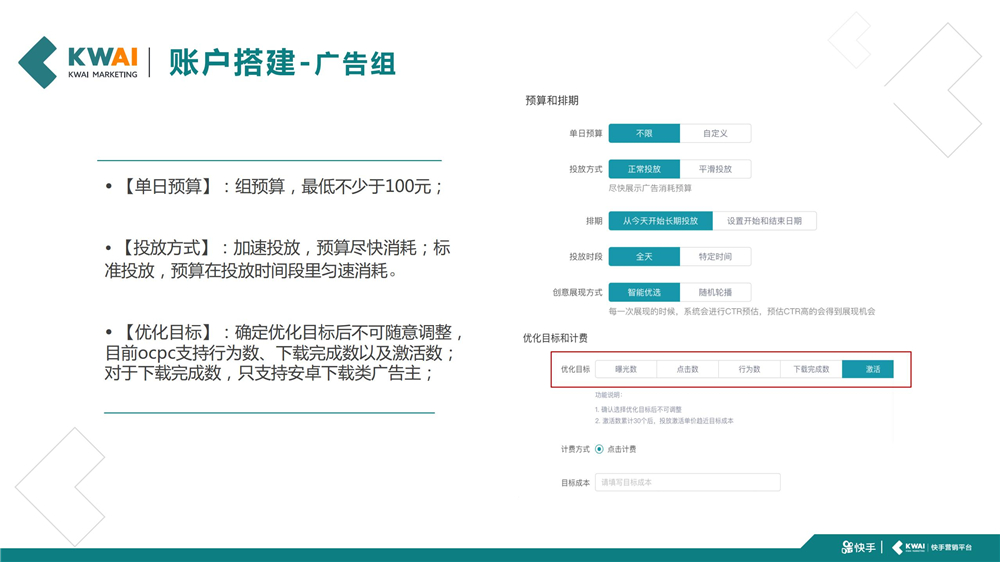Click the KWAI Marketing logo in header

[x=78, y=63]
